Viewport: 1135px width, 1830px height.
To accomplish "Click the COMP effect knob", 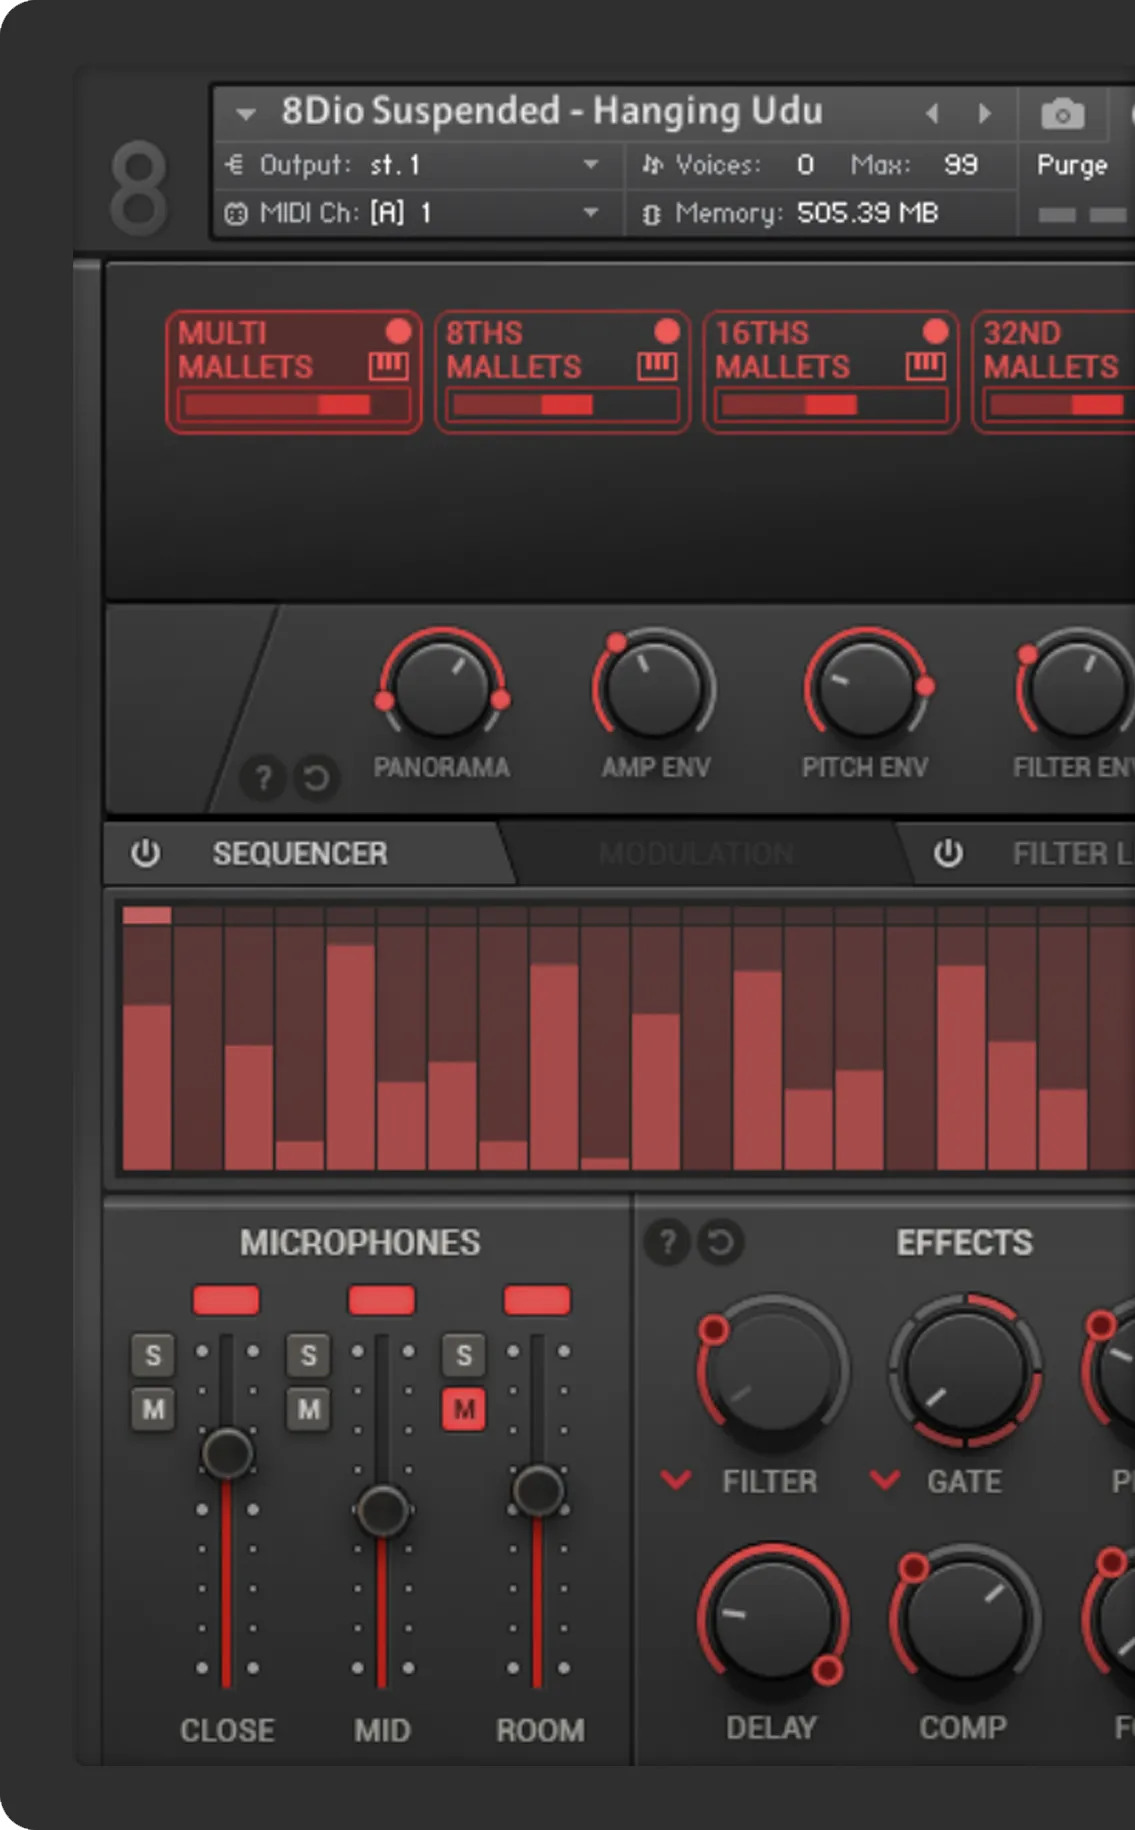I will coord(965,1619).
